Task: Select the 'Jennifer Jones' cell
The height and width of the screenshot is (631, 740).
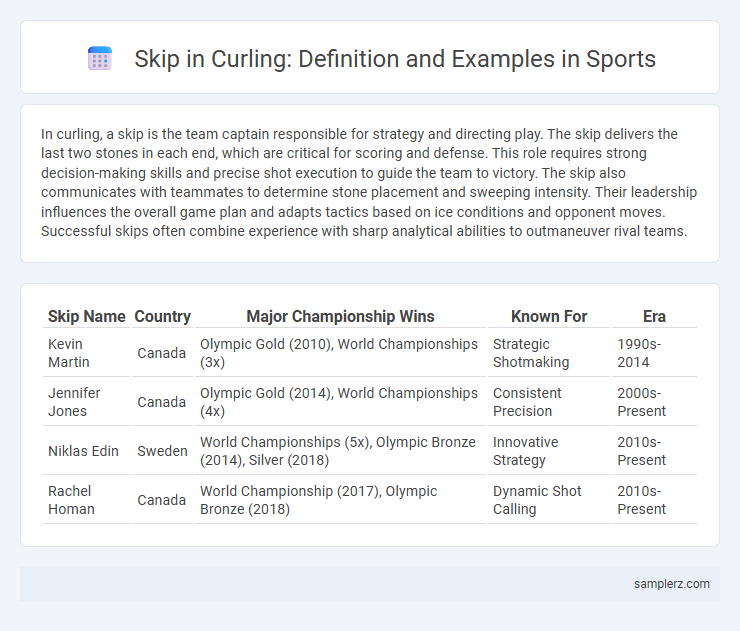Action: pyautogui.click(x=86, y=402)
